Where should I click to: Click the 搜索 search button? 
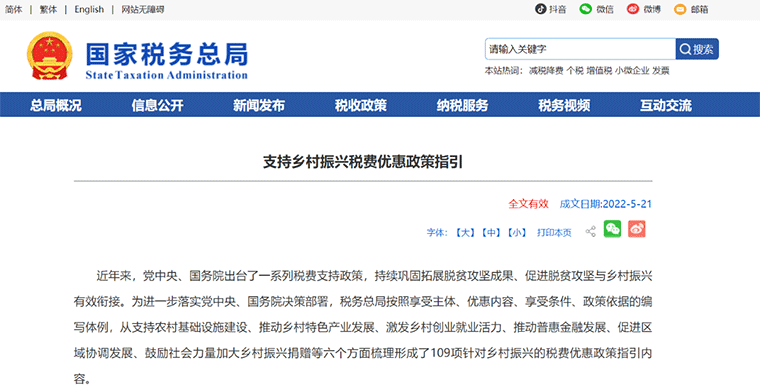pos(697,49)
